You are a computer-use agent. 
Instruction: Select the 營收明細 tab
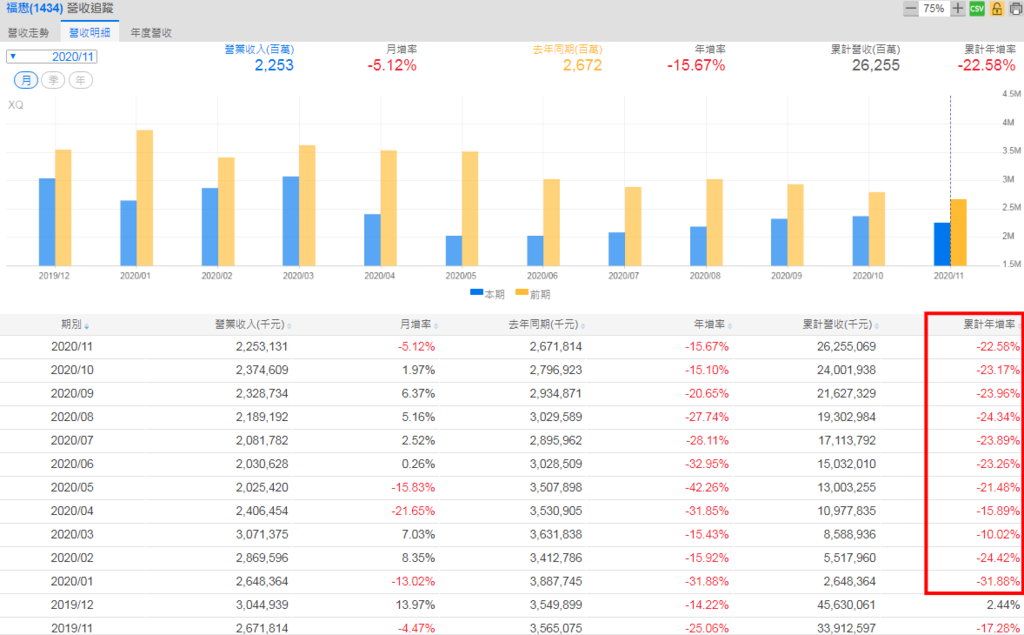(x=89, y=33)
